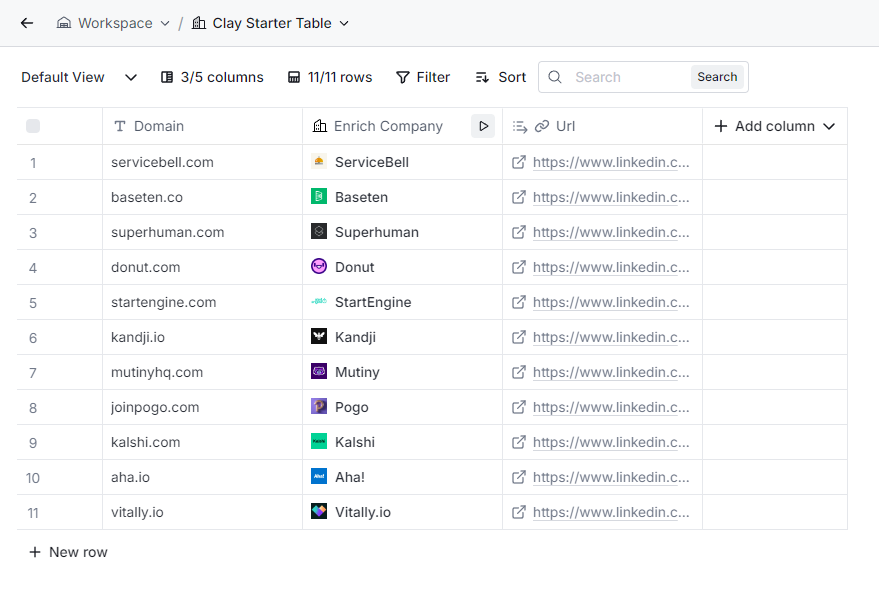Open the 11/11 rows menu
879x607 pixels.
(330, 77)
